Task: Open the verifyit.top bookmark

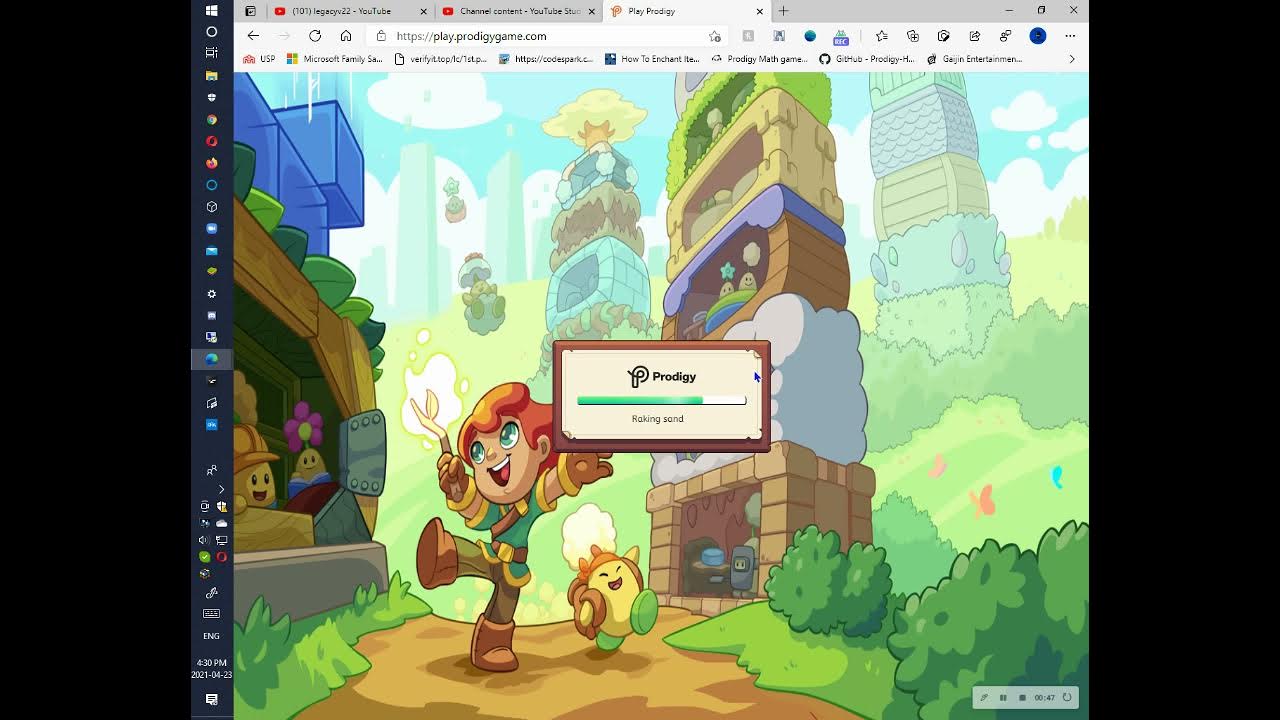Action: (441, 59)
